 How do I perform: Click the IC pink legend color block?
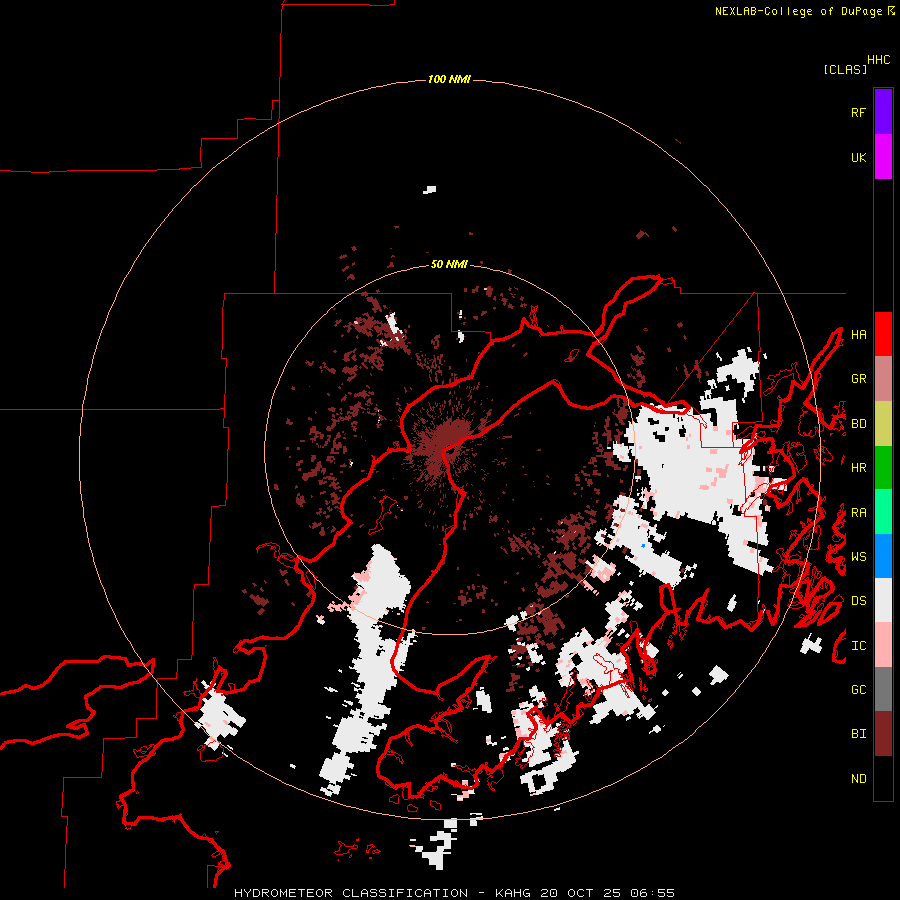[x=883, y=645]
